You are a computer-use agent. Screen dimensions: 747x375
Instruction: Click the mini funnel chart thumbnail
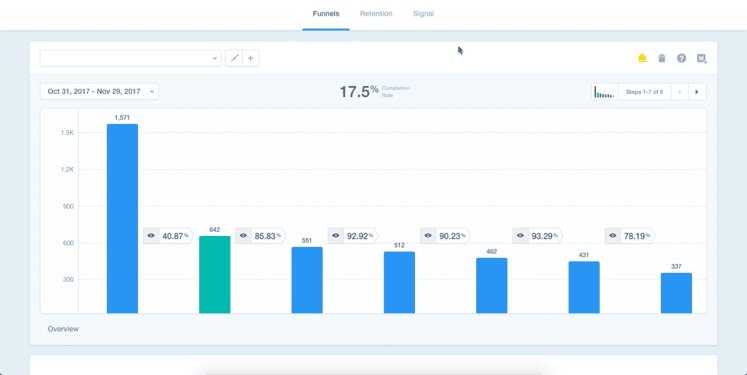coord(605,91)
